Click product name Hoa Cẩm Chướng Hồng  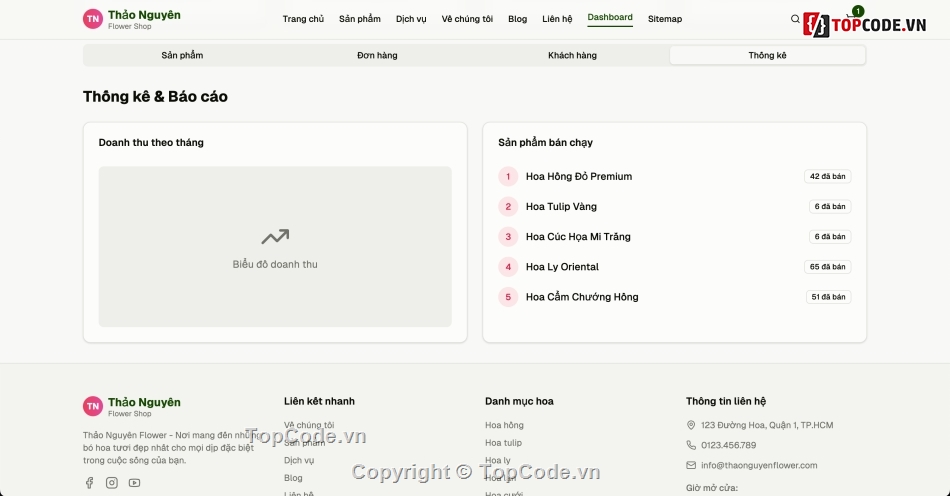[x=582, y=297]
